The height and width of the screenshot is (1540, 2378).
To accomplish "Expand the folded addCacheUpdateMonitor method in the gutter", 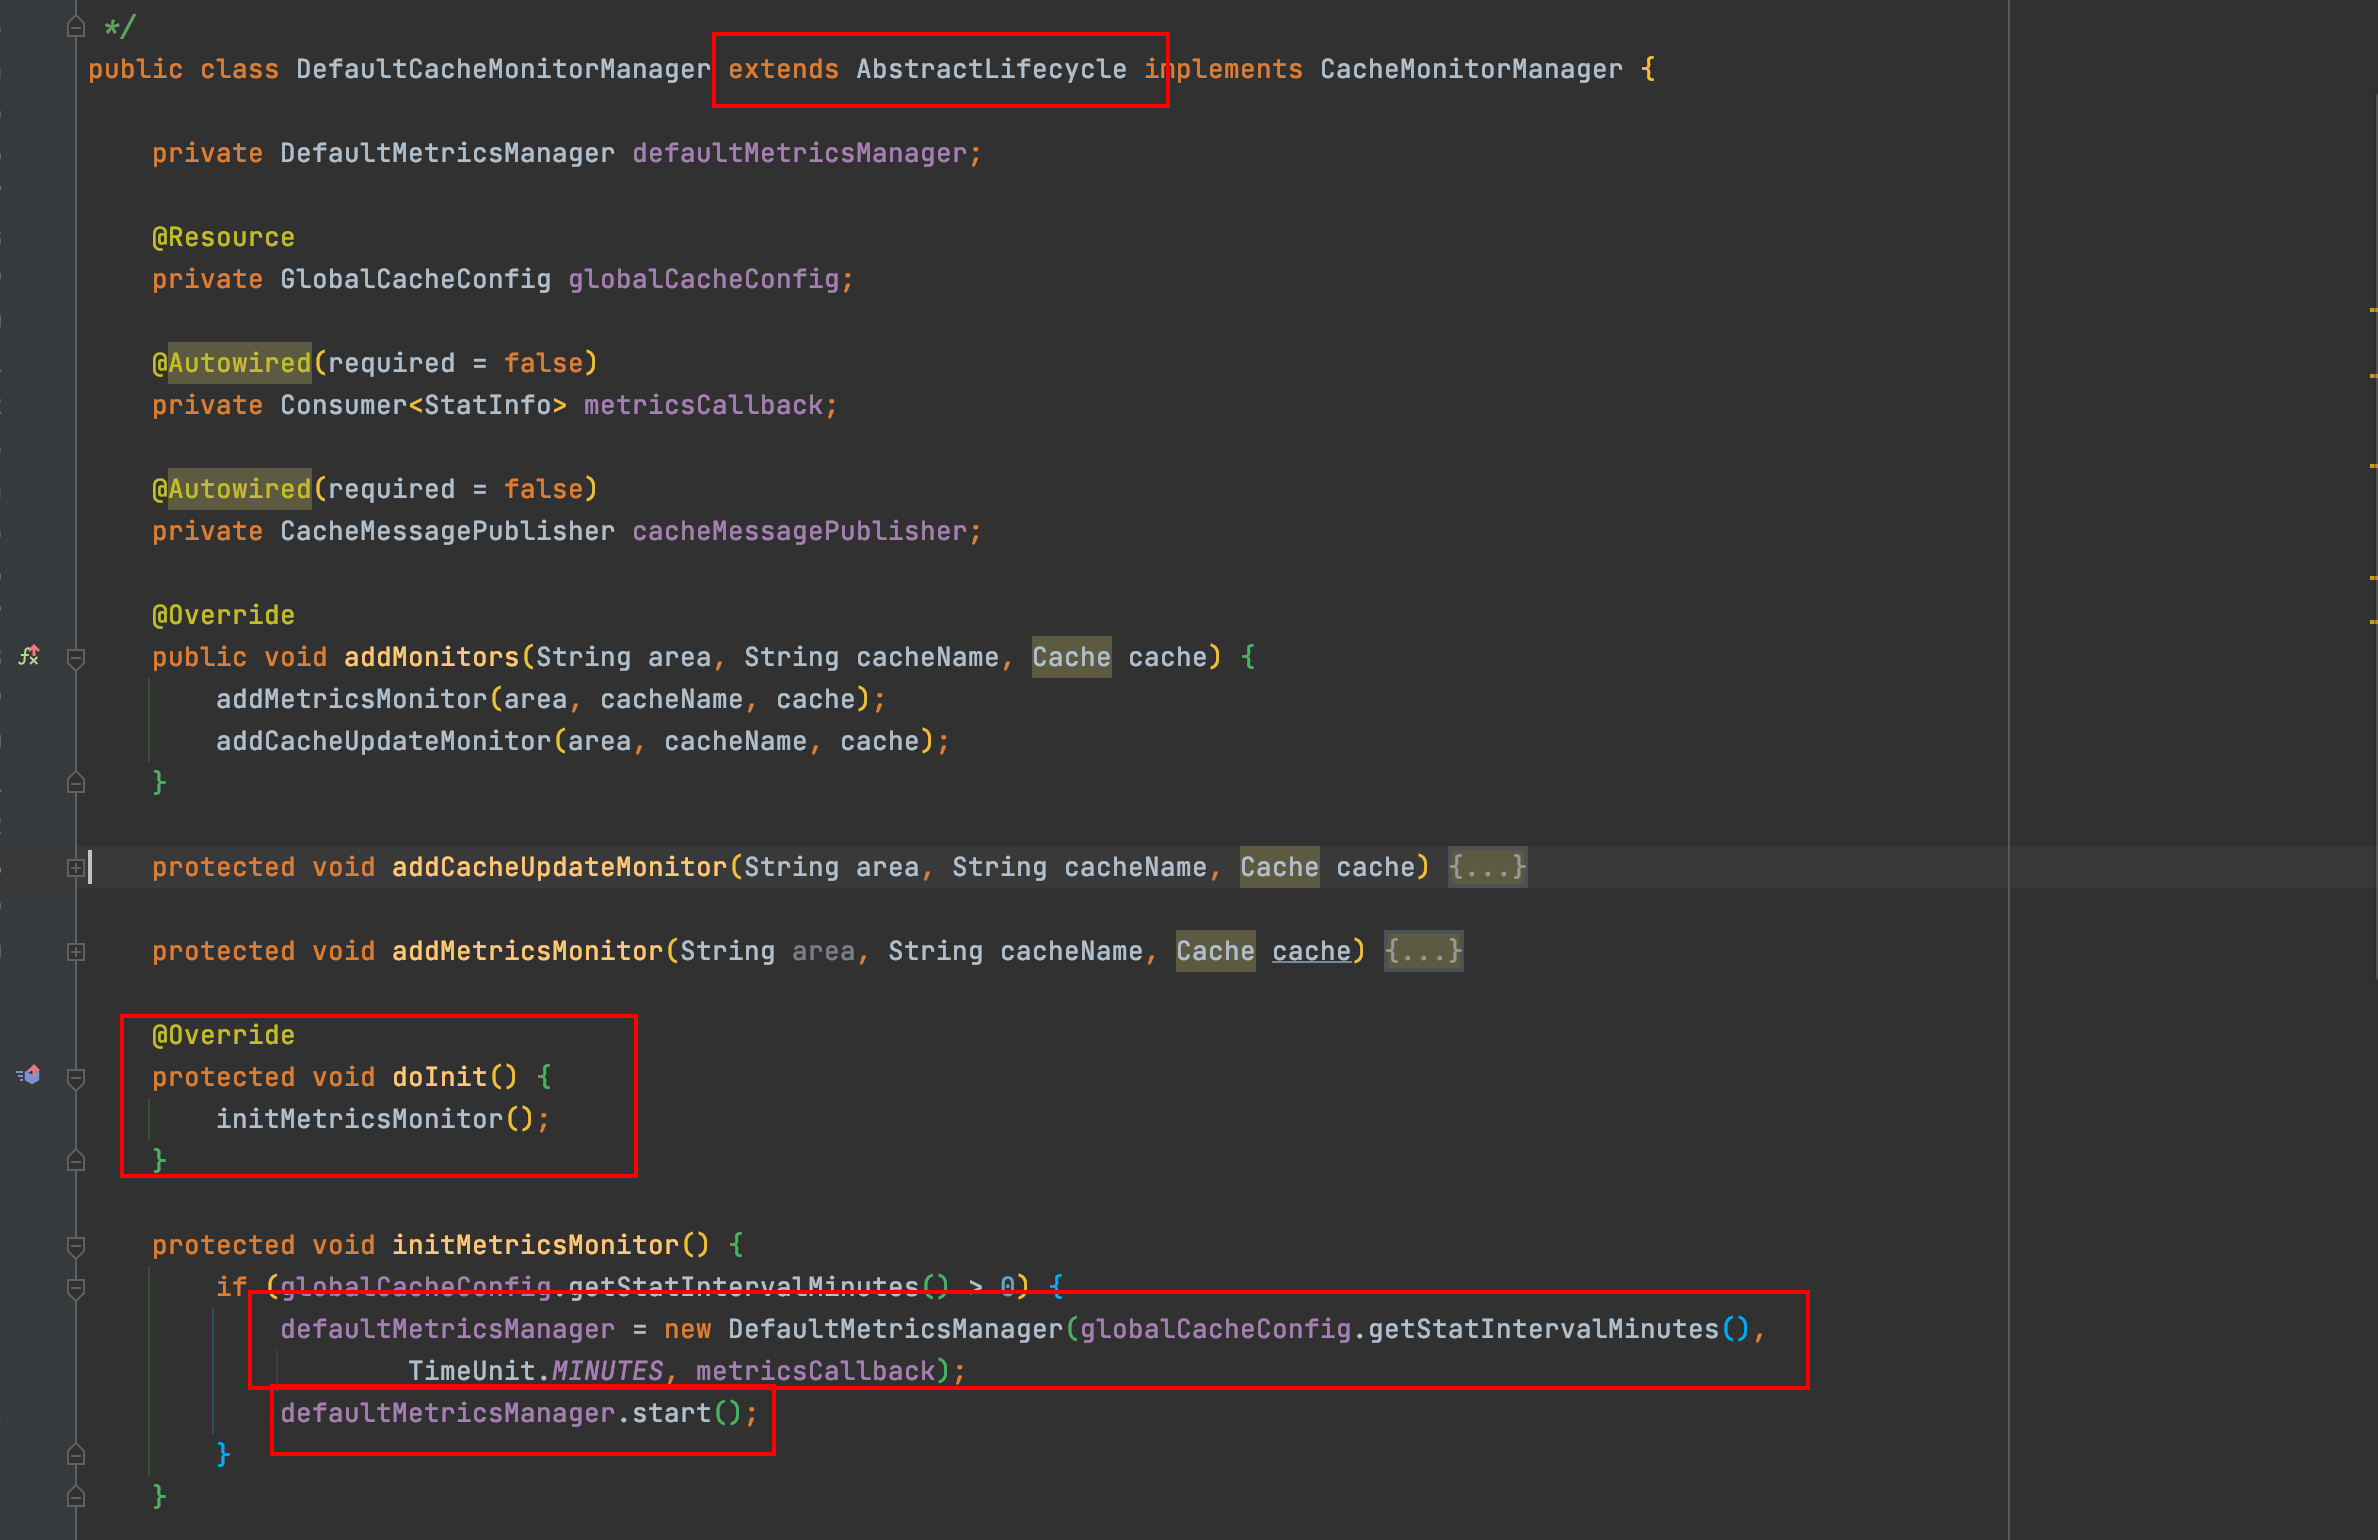I will (75, 867).
